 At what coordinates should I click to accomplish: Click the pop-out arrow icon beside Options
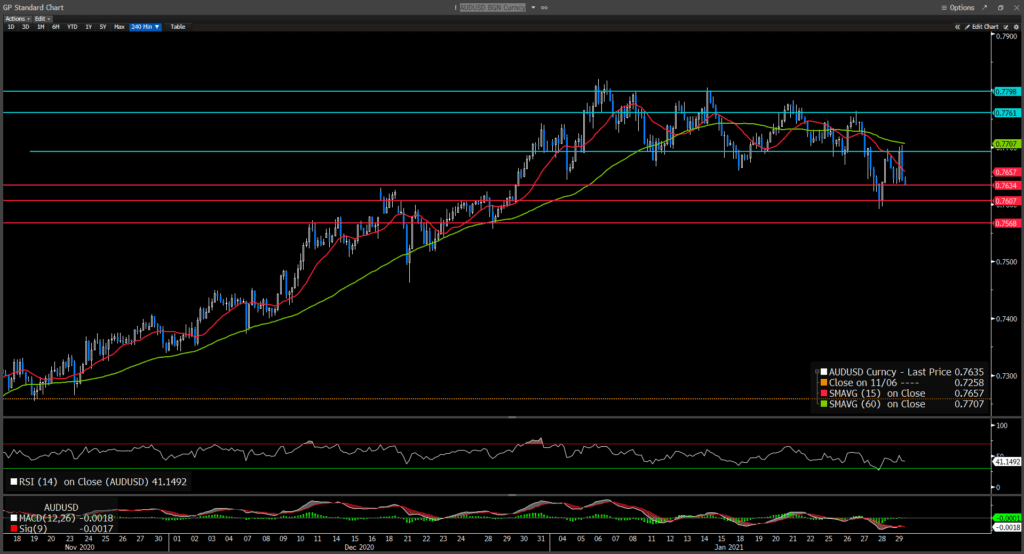tap(985, 8)
